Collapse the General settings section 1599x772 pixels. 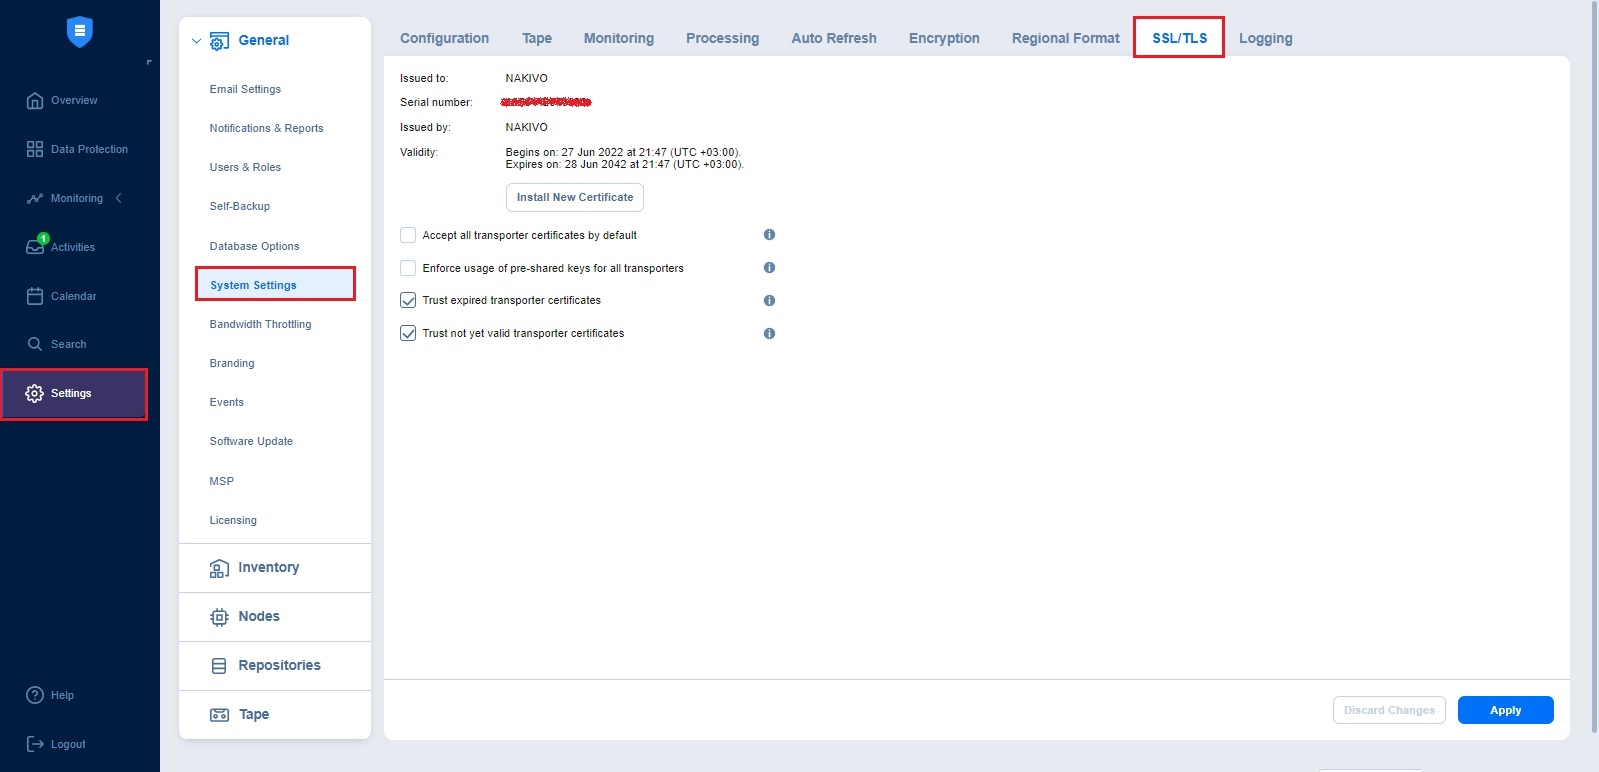(197, 41)
